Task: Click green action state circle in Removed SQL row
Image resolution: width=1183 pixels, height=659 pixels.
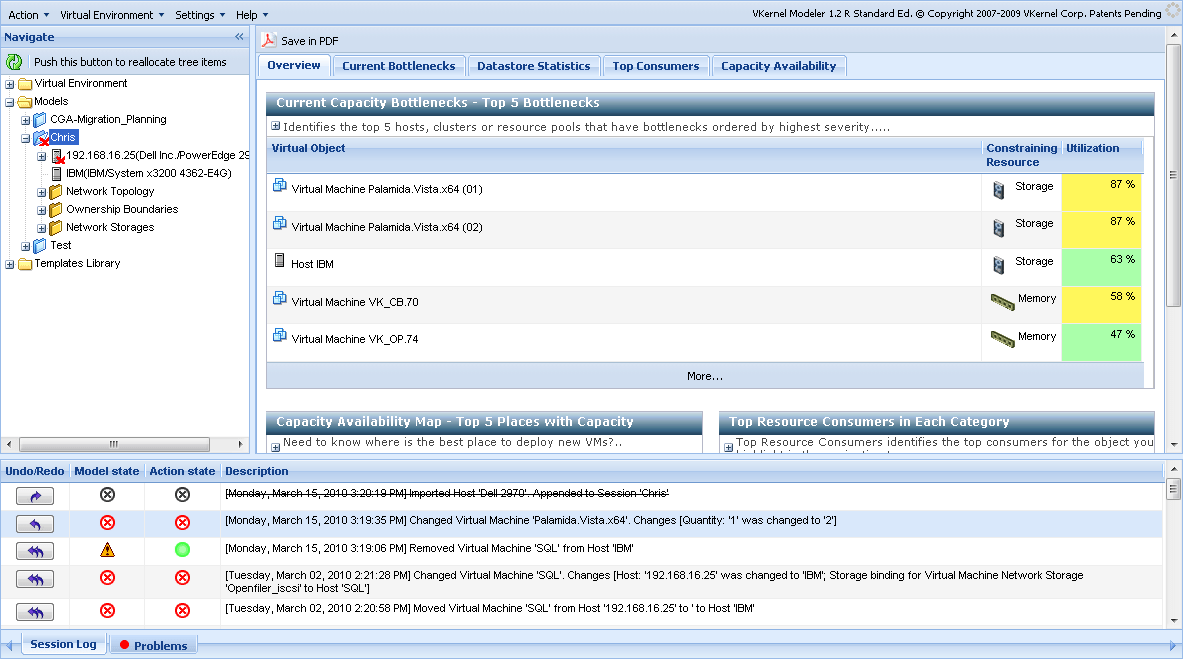Action: [x=182, y=550]
